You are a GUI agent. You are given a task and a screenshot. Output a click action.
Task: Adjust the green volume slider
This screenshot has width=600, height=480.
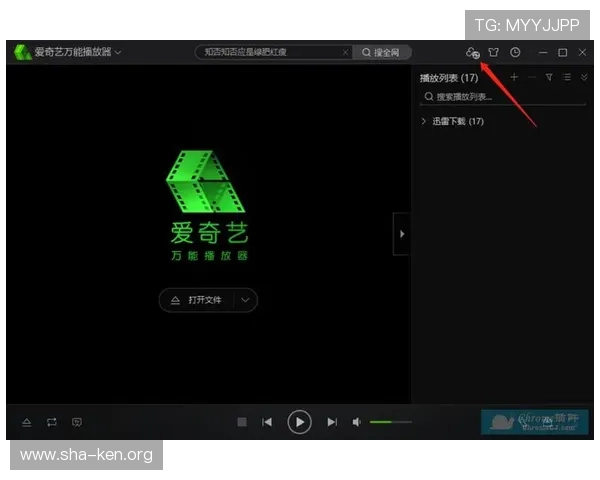point(391,422)
